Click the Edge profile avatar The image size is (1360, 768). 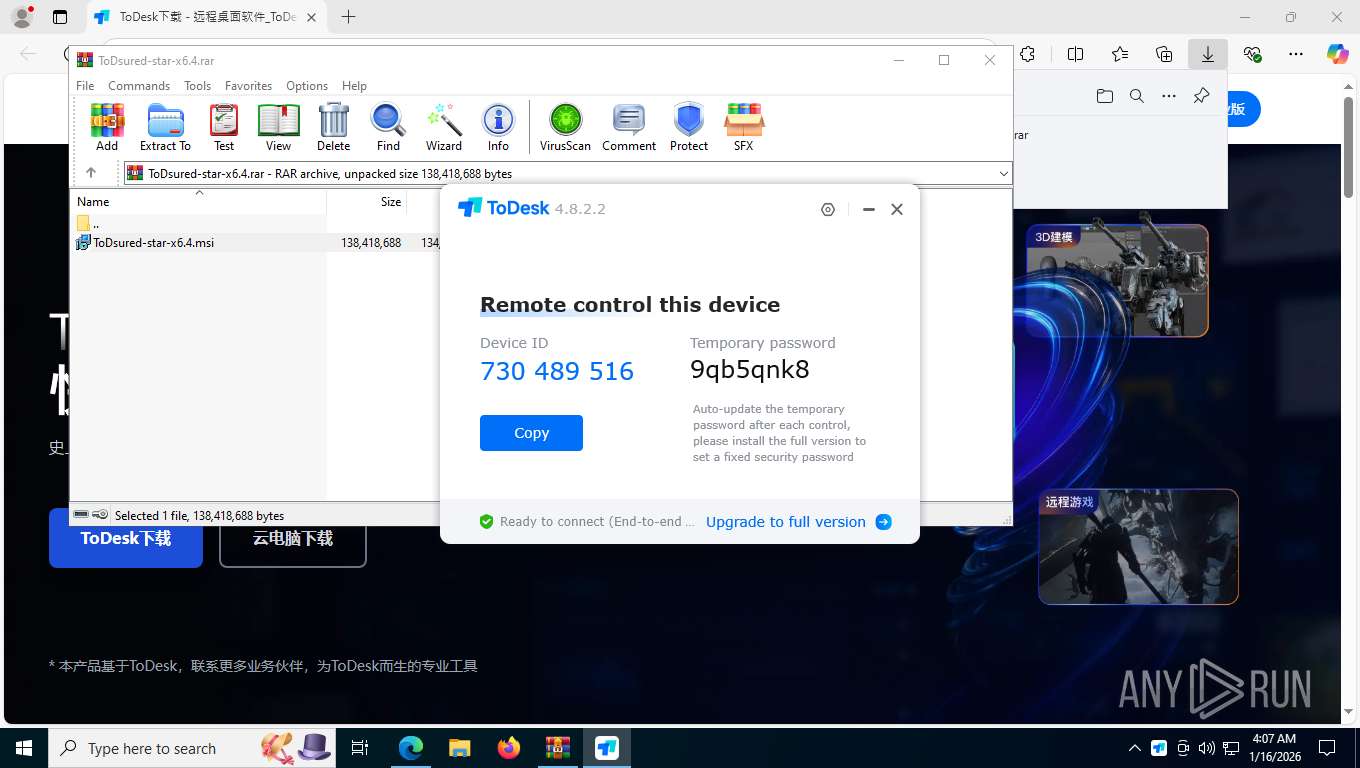(x=22, y=17)
